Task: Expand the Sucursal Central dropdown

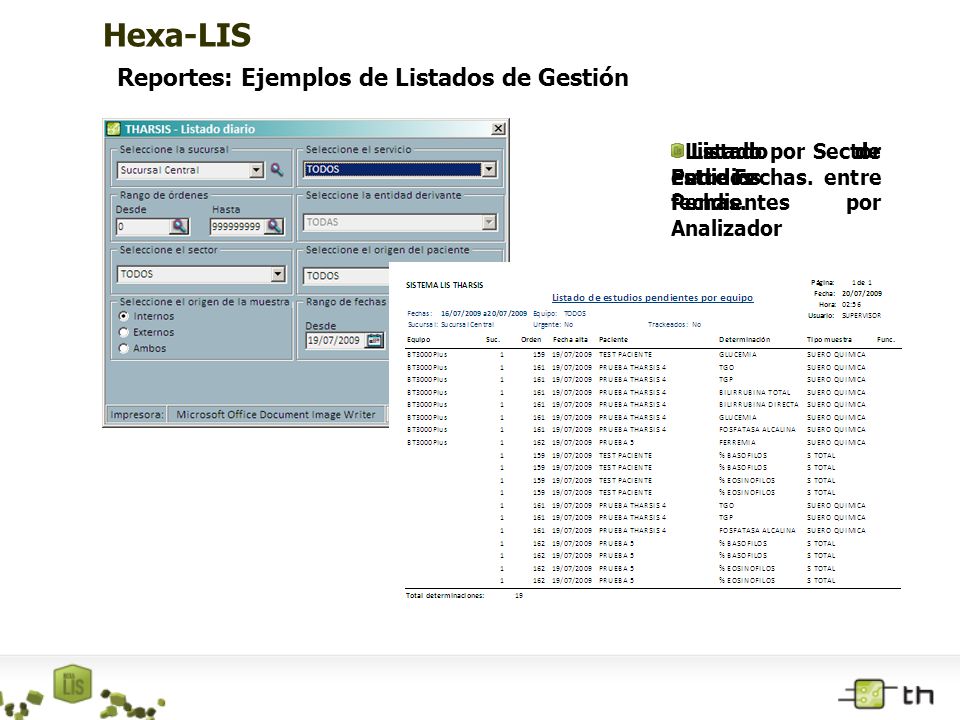Action: (x=257, y=170)
